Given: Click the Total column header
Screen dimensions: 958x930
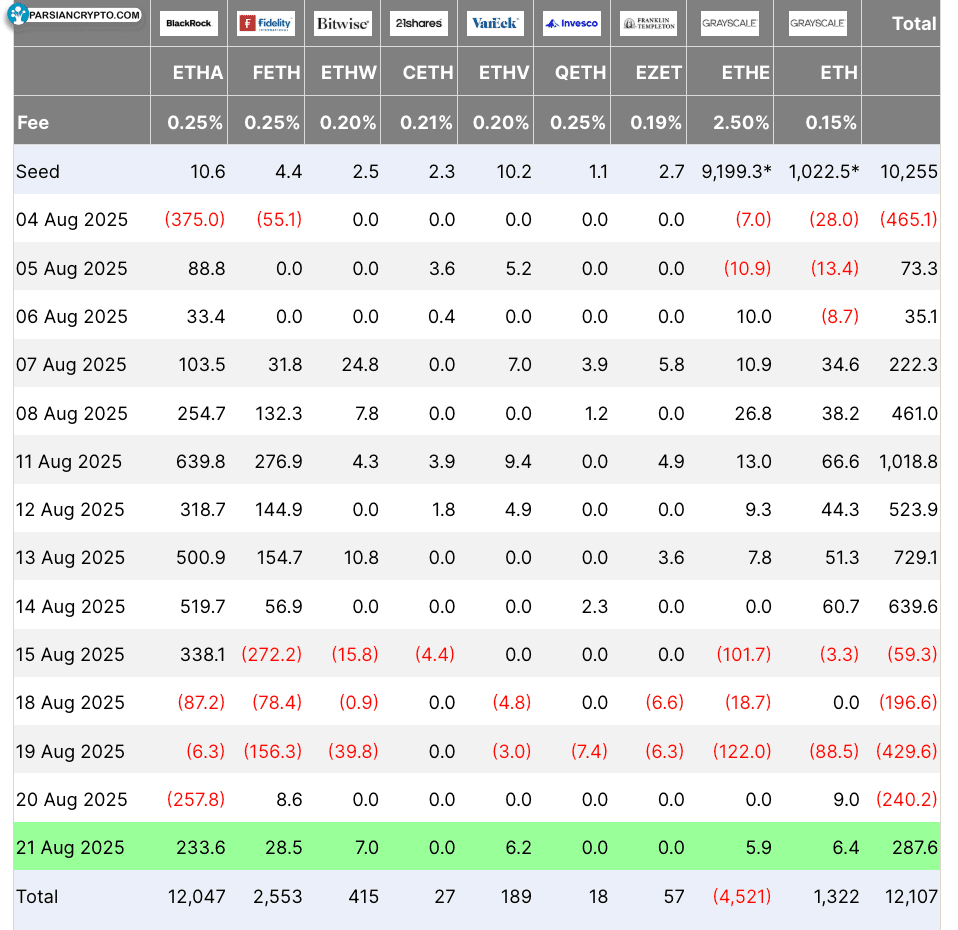Looking at the screenshot, I should (x=913, y=24).
